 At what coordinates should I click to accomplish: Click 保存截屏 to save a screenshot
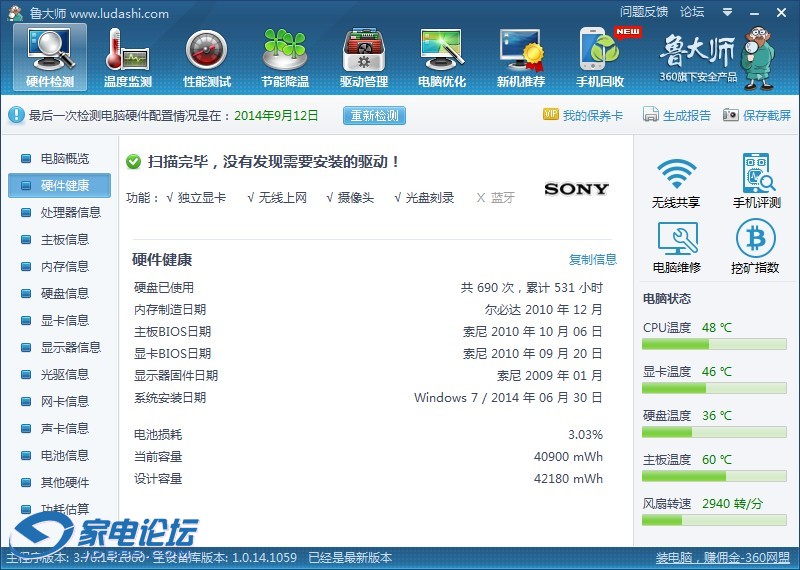(757, 115)
